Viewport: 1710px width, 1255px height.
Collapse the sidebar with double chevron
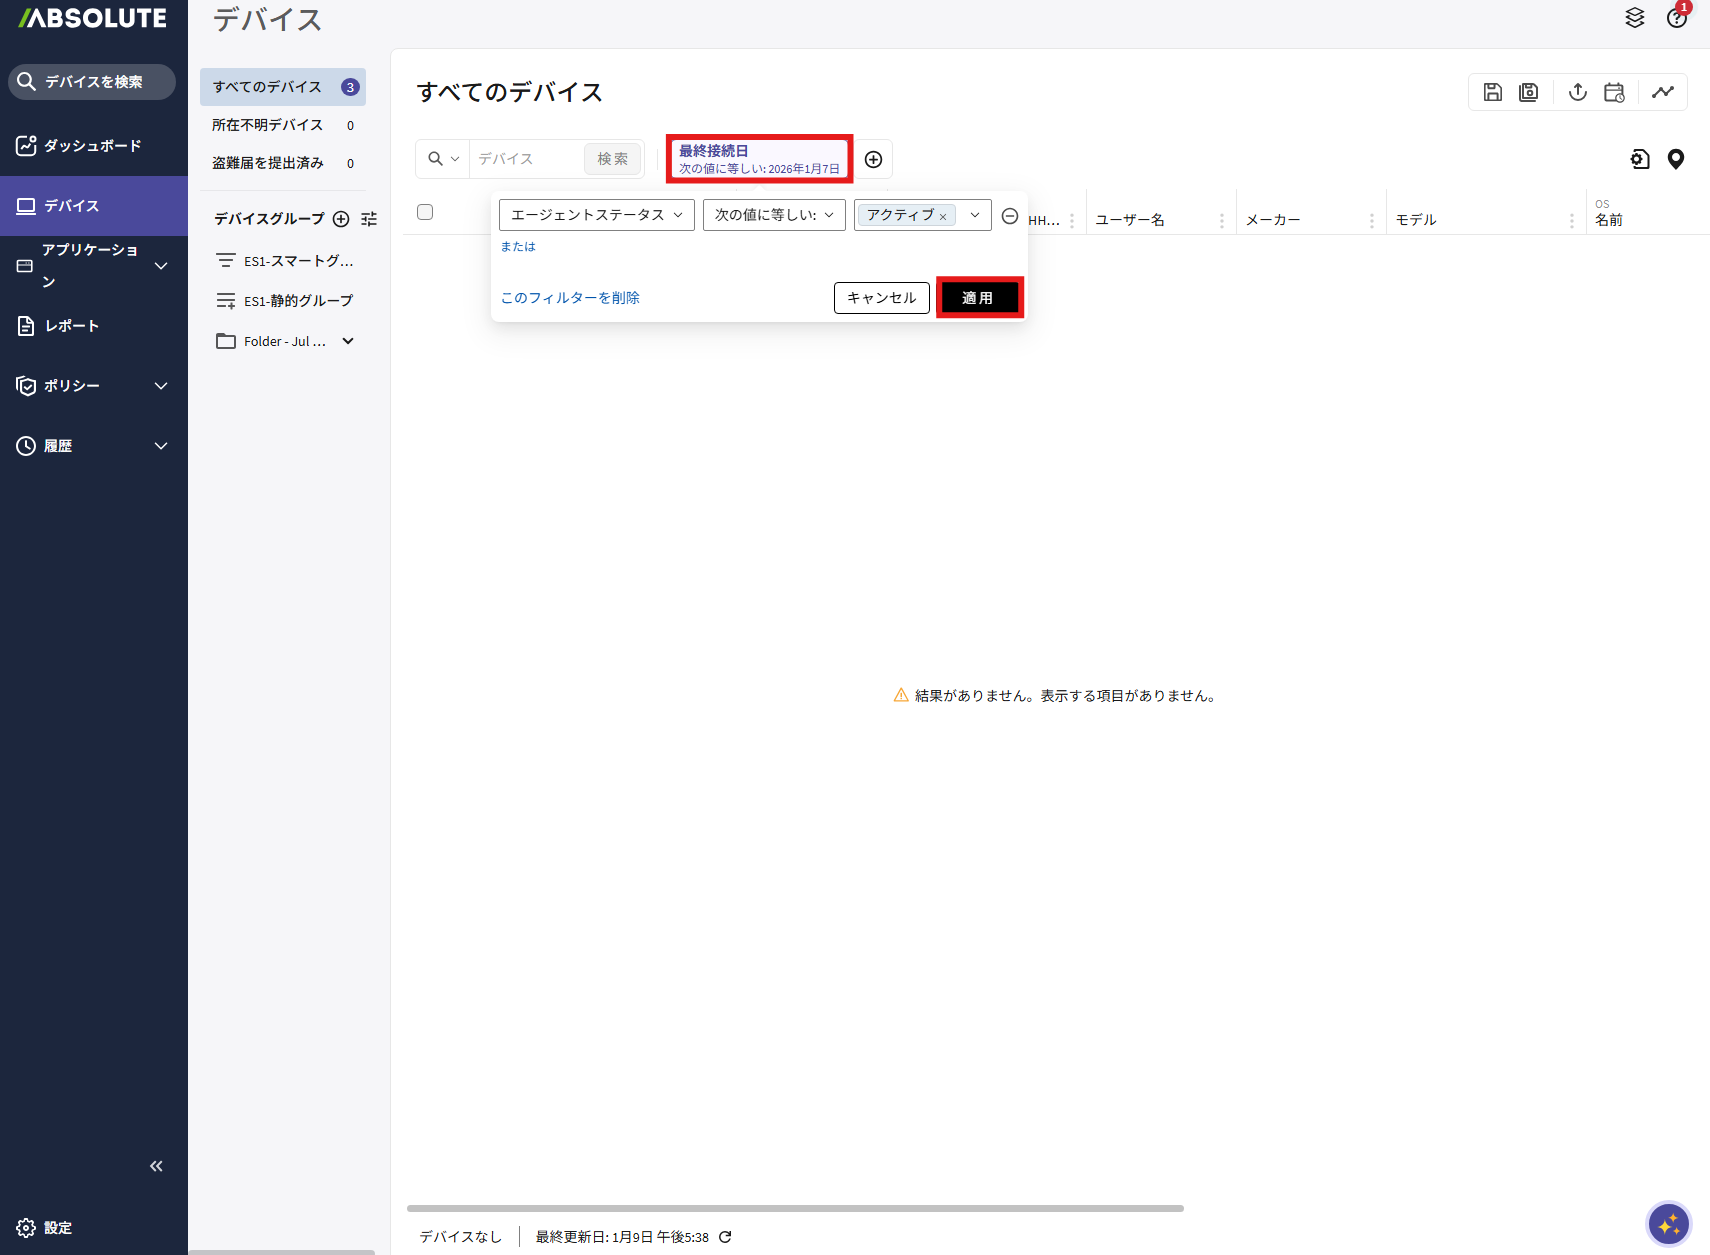(x=156, y=1166)
